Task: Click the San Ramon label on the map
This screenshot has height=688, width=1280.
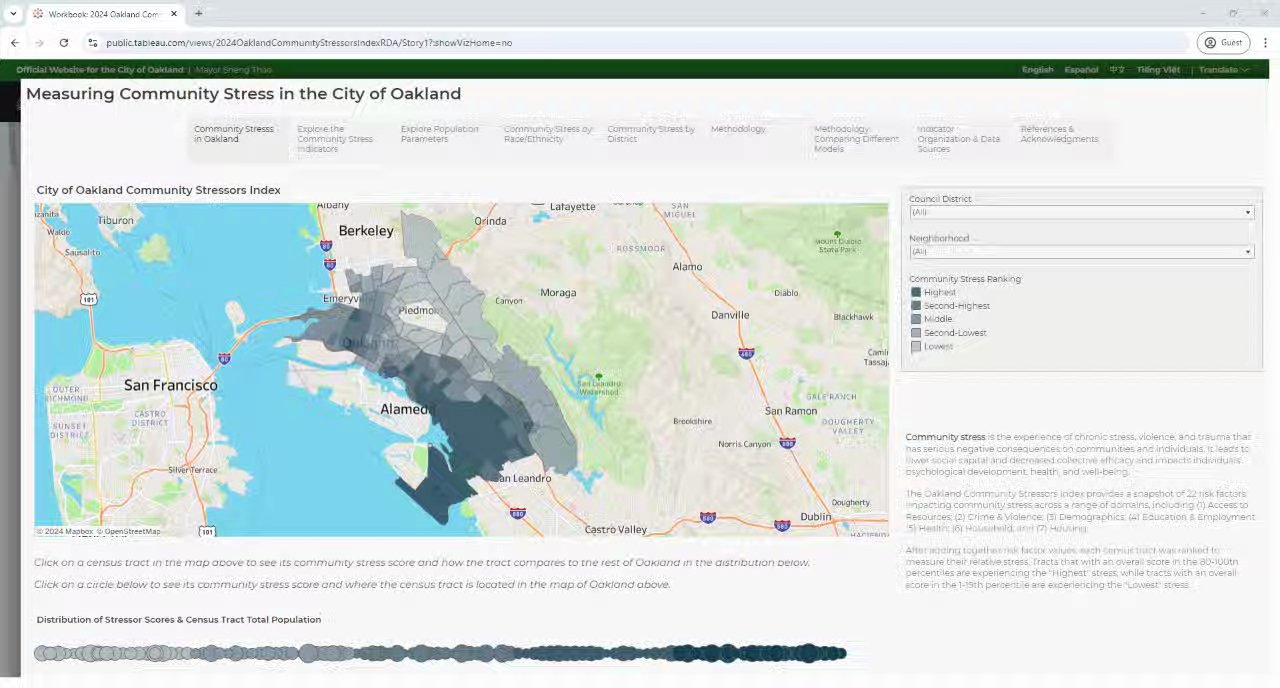Action: click(x=791, y=411)
